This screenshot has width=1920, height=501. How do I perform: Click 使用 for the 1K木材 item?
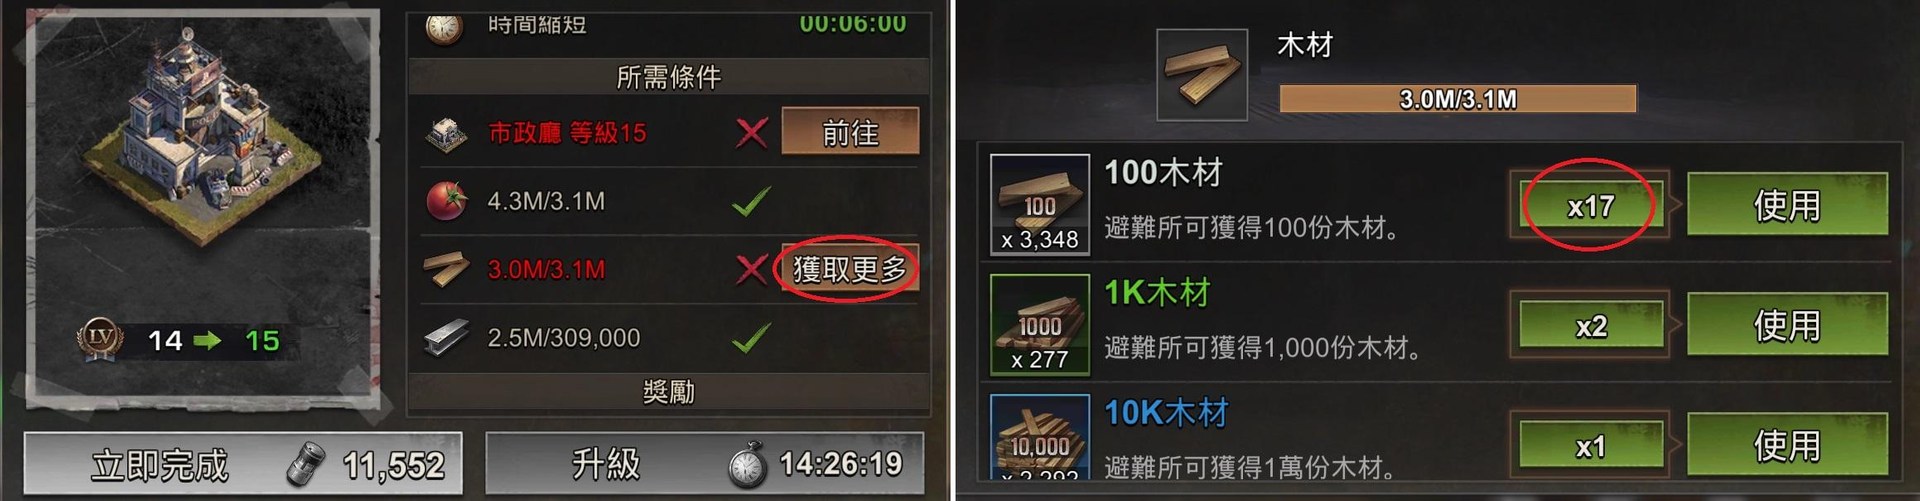1787,324
